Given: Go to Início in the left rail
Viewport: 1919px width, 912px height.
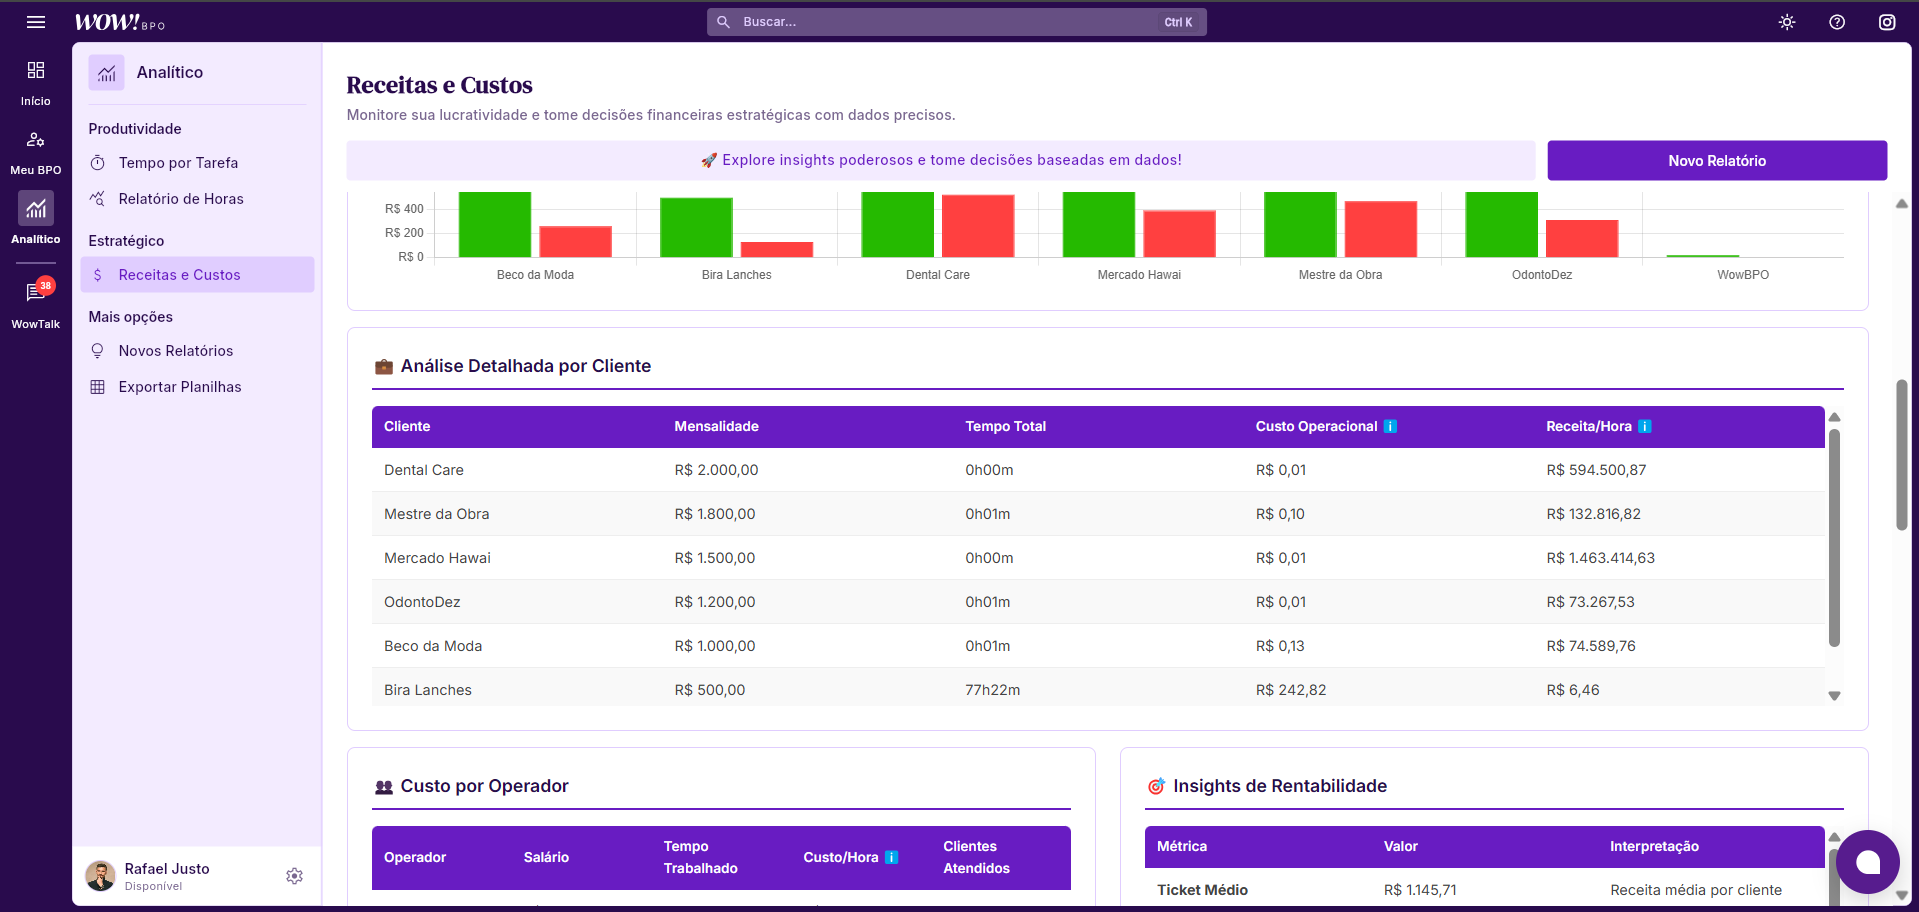Looking at the screenshot, I should click(36, 81).
